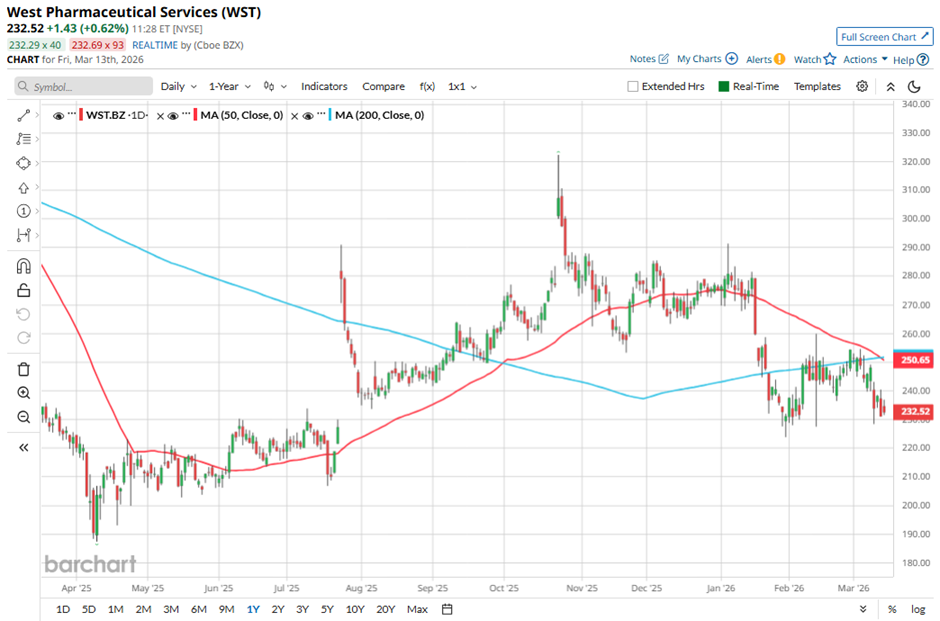Select the 5Y time range
The height and width of the screenshot is (621, 940).
(327, 609)
